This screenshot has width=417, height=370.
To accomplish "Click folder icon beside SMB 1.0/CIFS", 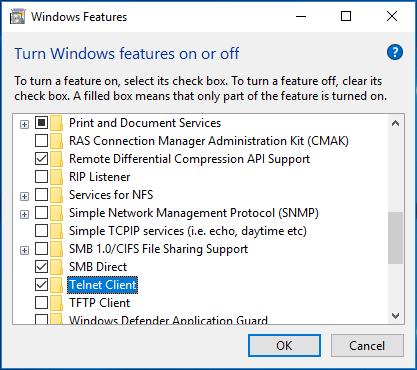I will (x=57, y=249).
